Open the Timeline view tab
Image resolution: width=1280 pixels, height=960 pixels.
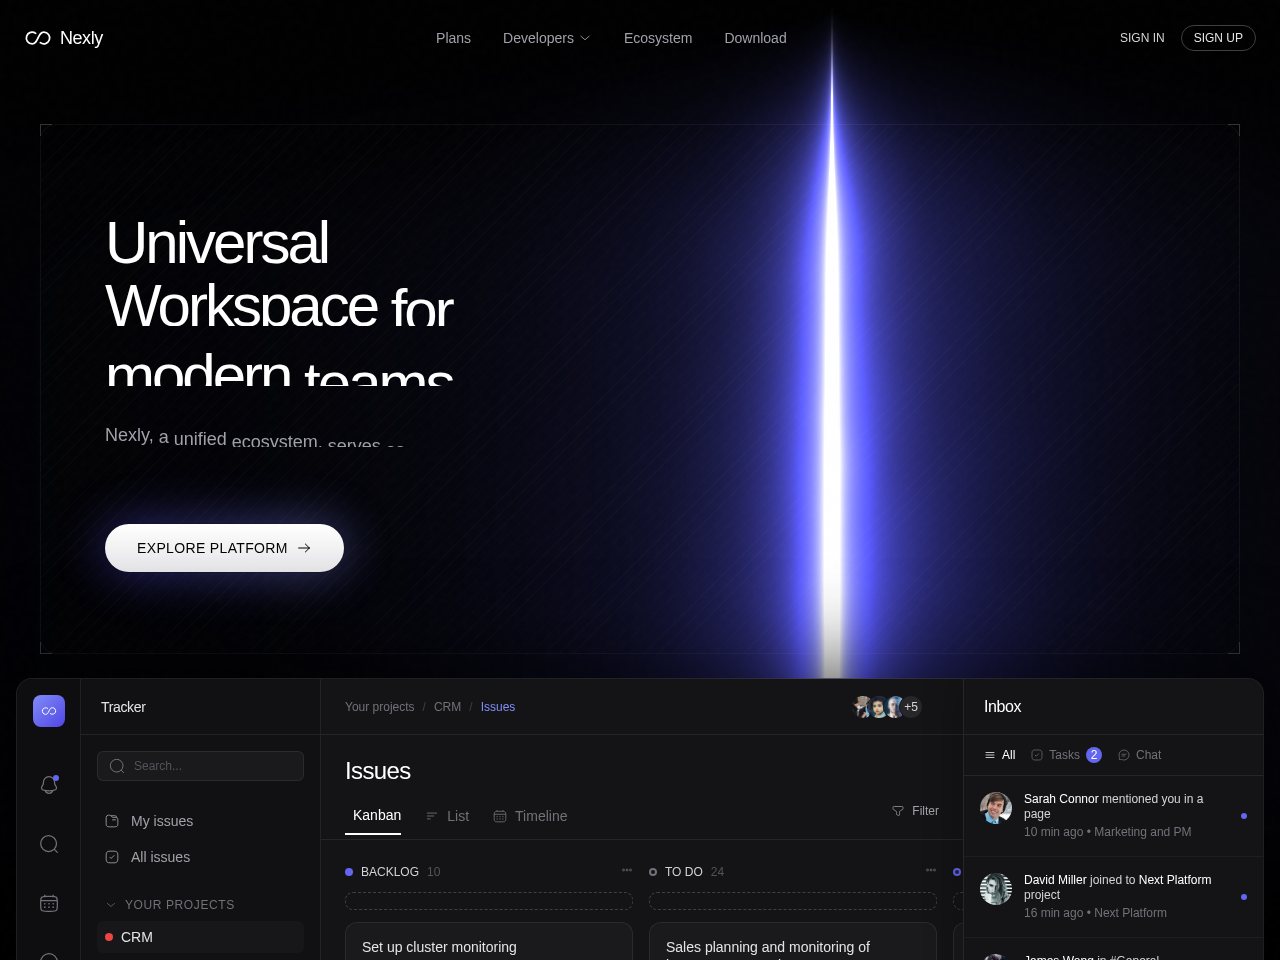(530, 816)
